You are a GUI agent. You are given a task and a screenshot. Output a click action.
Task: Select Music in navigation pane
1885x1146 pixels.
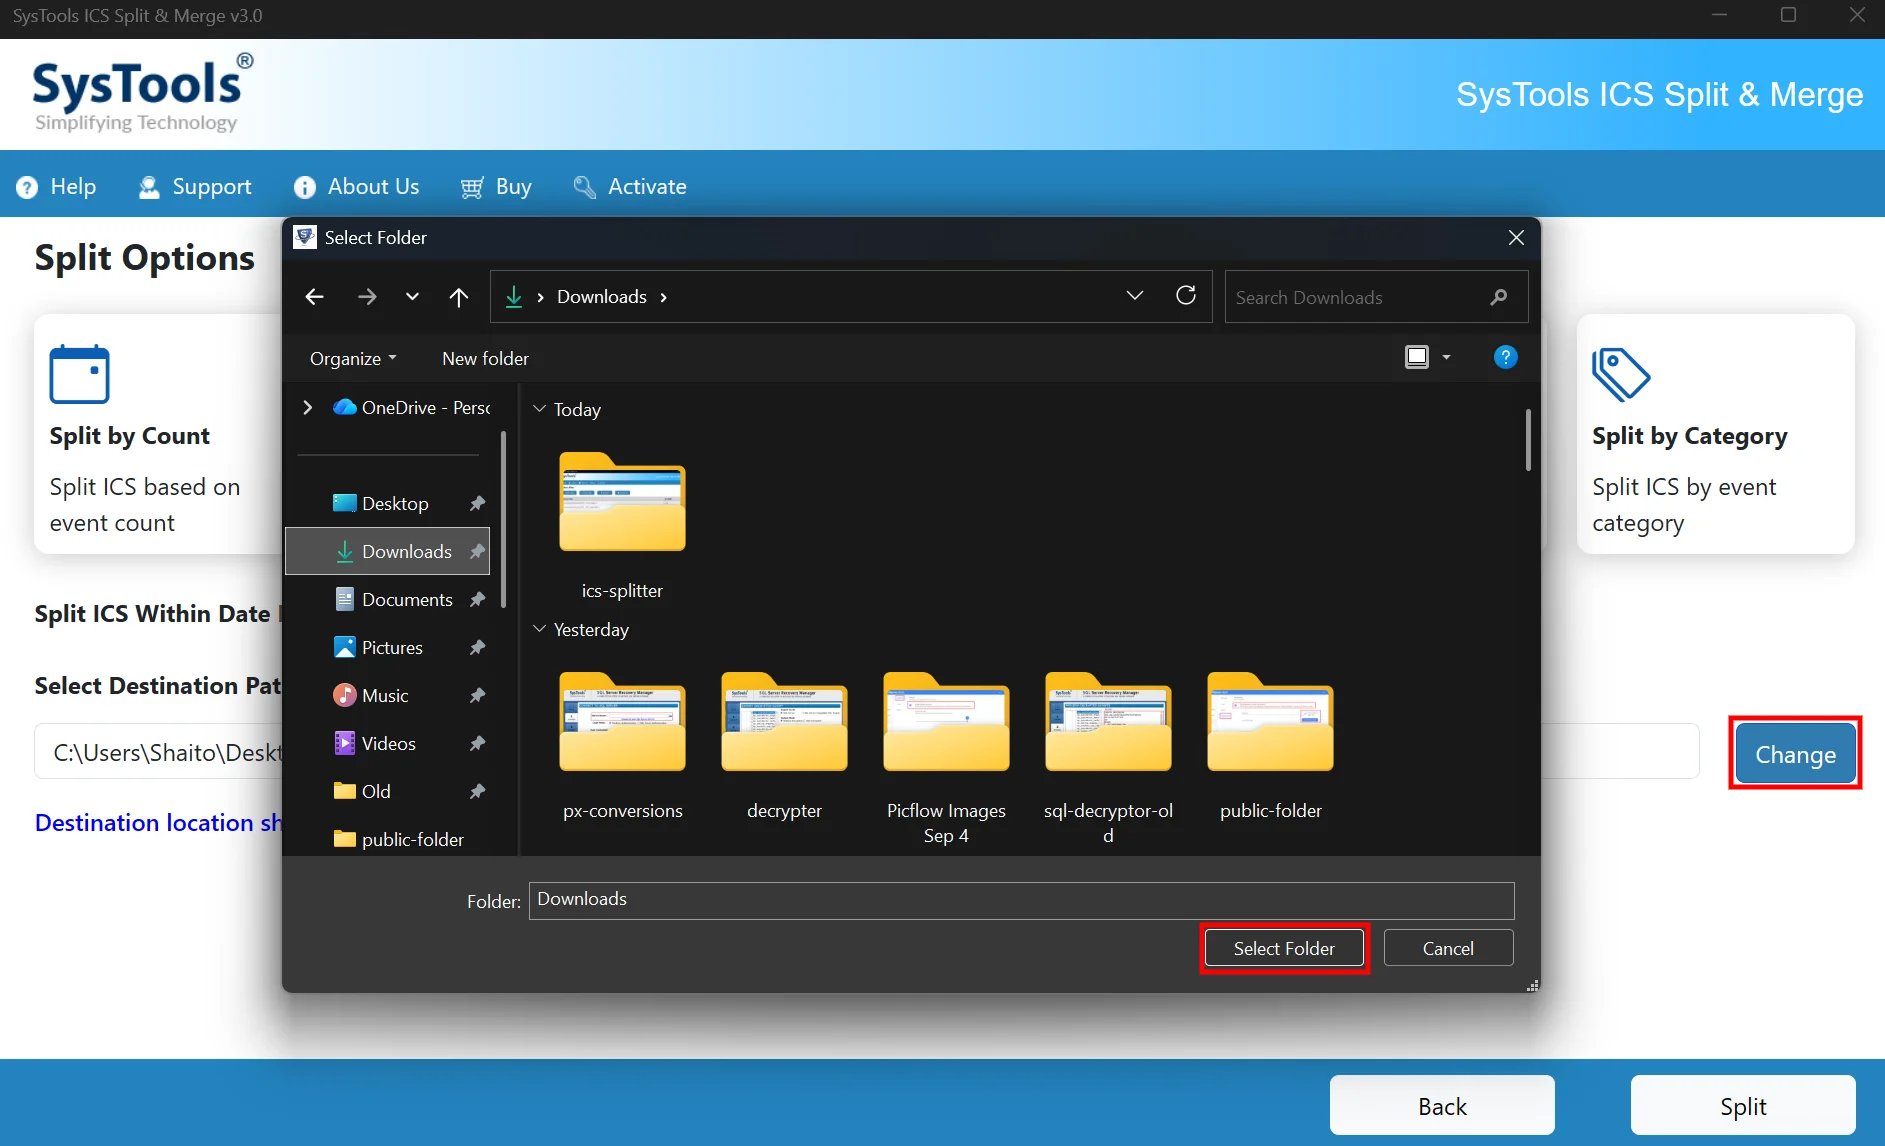coord(371,695)
